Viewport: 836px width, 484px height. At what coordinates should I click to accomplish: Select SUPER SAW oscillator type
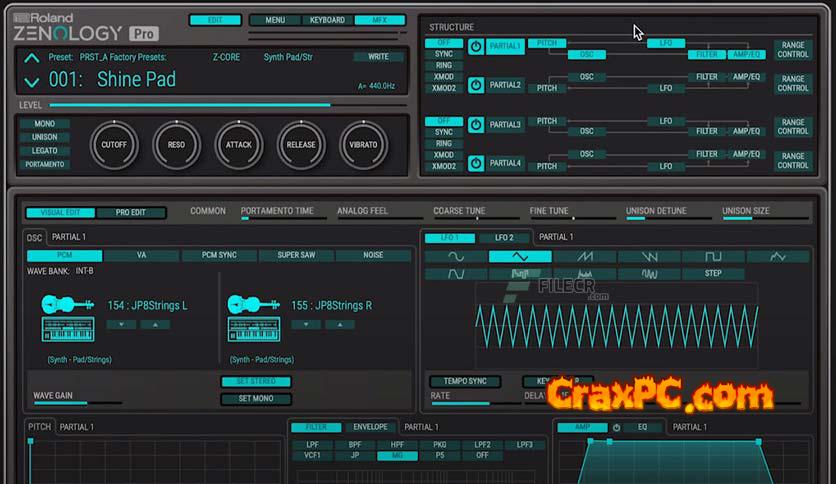click(296, 255)
